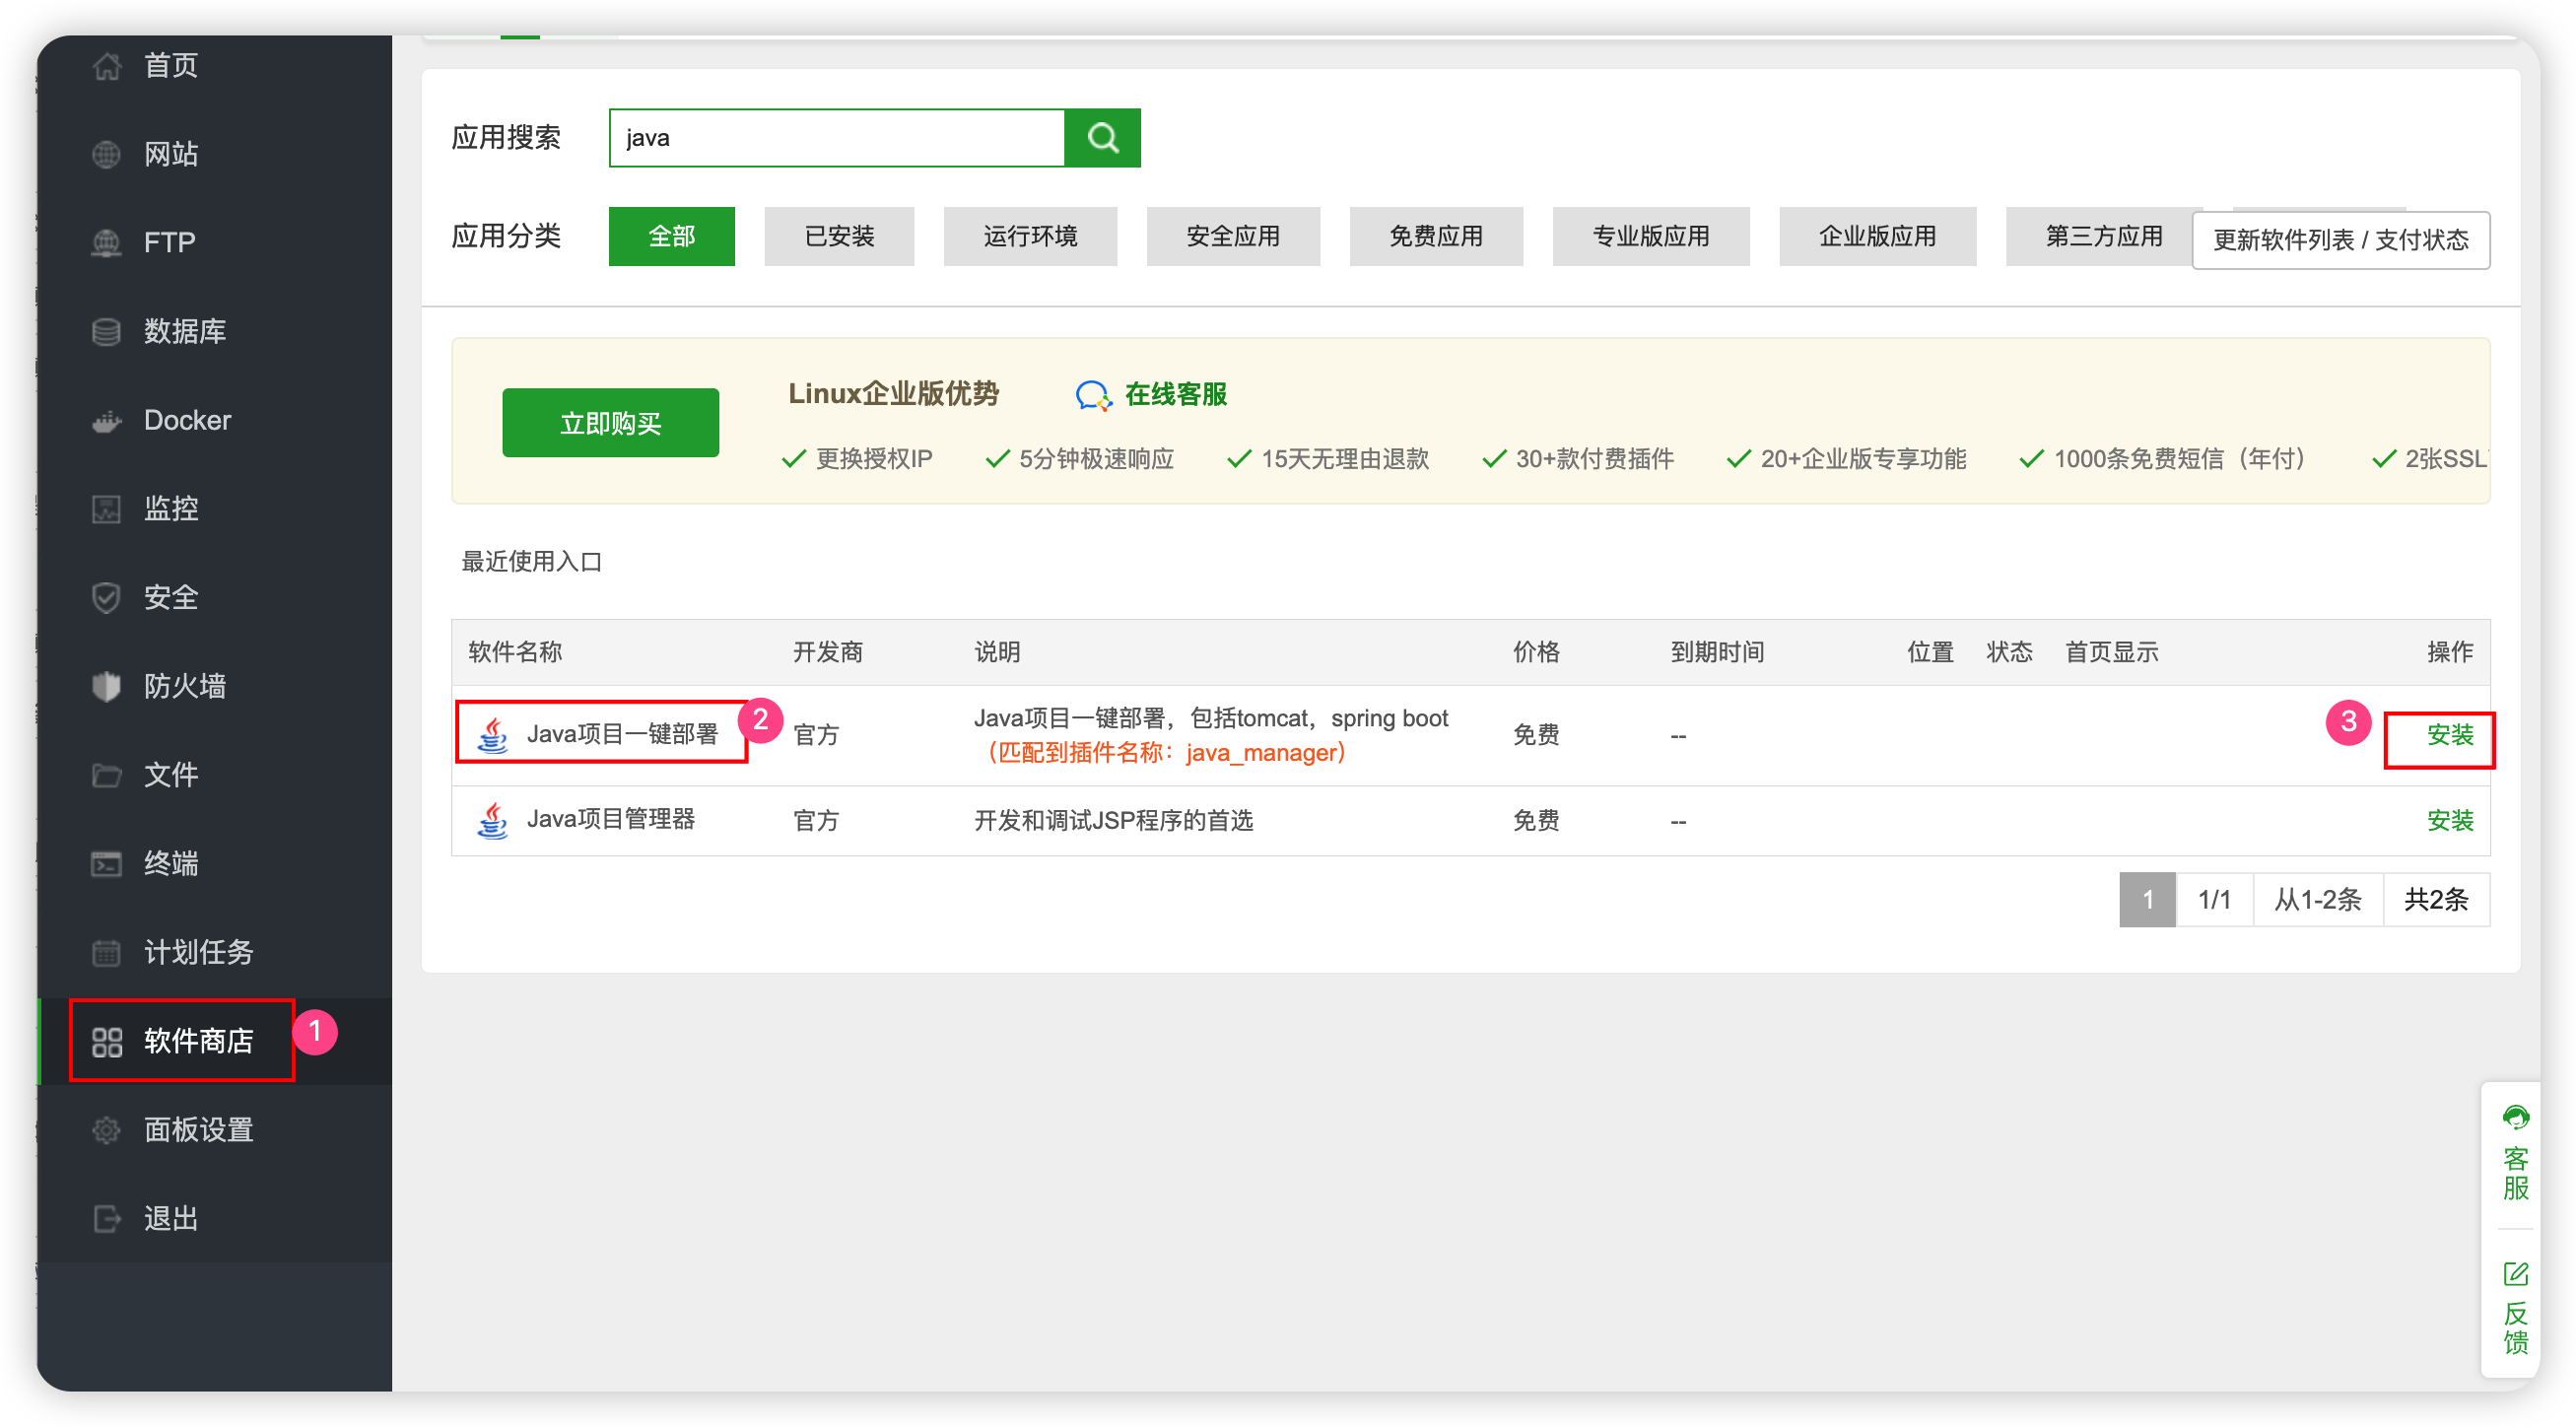Click the 首页显示 column header

point(2113,653)
